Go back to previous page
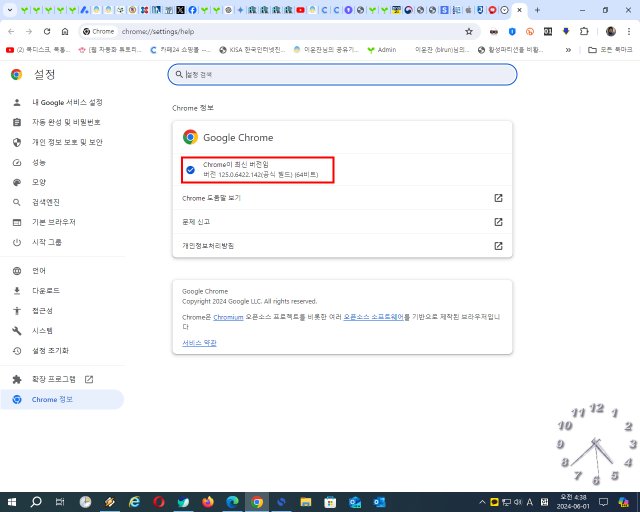Image resolution: width=640 pixels, height=512 pixels. point(11,31)
